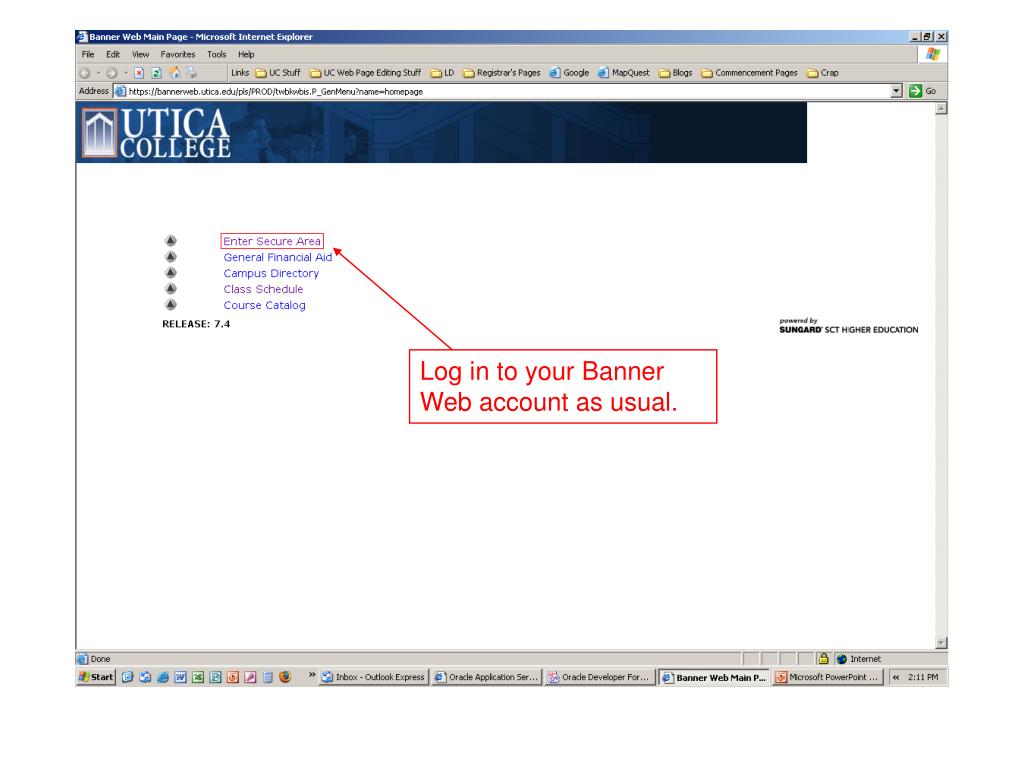Open the Favorites menu
This screenshot has width=1024, height=768.
click(x=178, y=54)
